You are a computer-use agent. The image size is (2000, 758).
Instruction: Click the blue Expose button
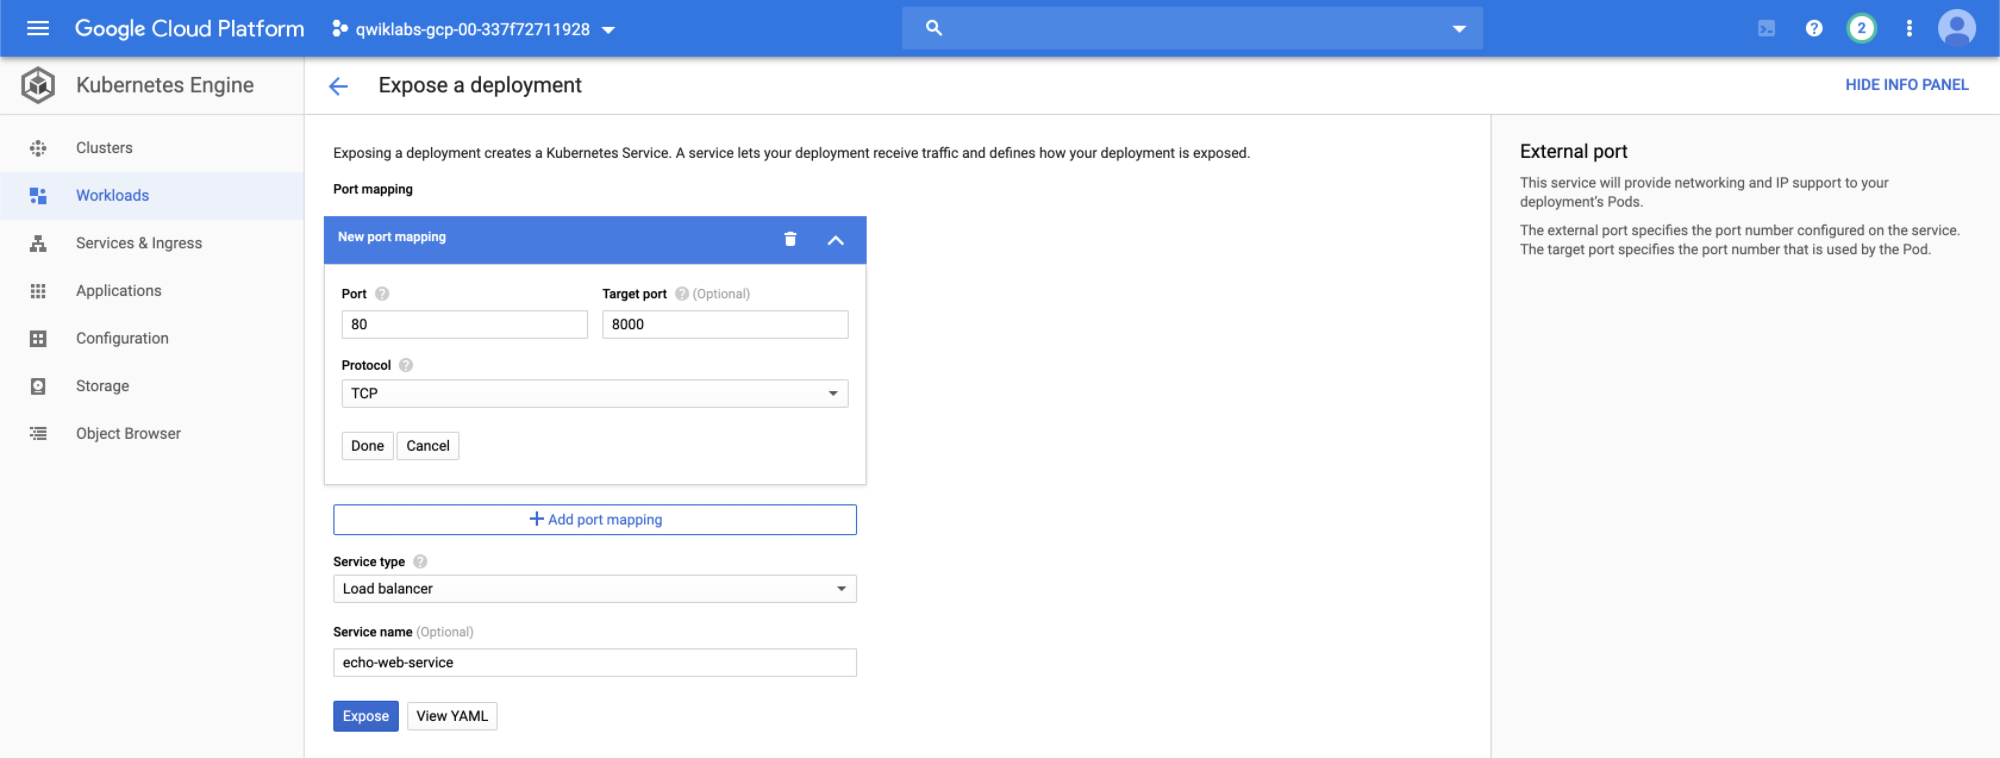(366, 716)
